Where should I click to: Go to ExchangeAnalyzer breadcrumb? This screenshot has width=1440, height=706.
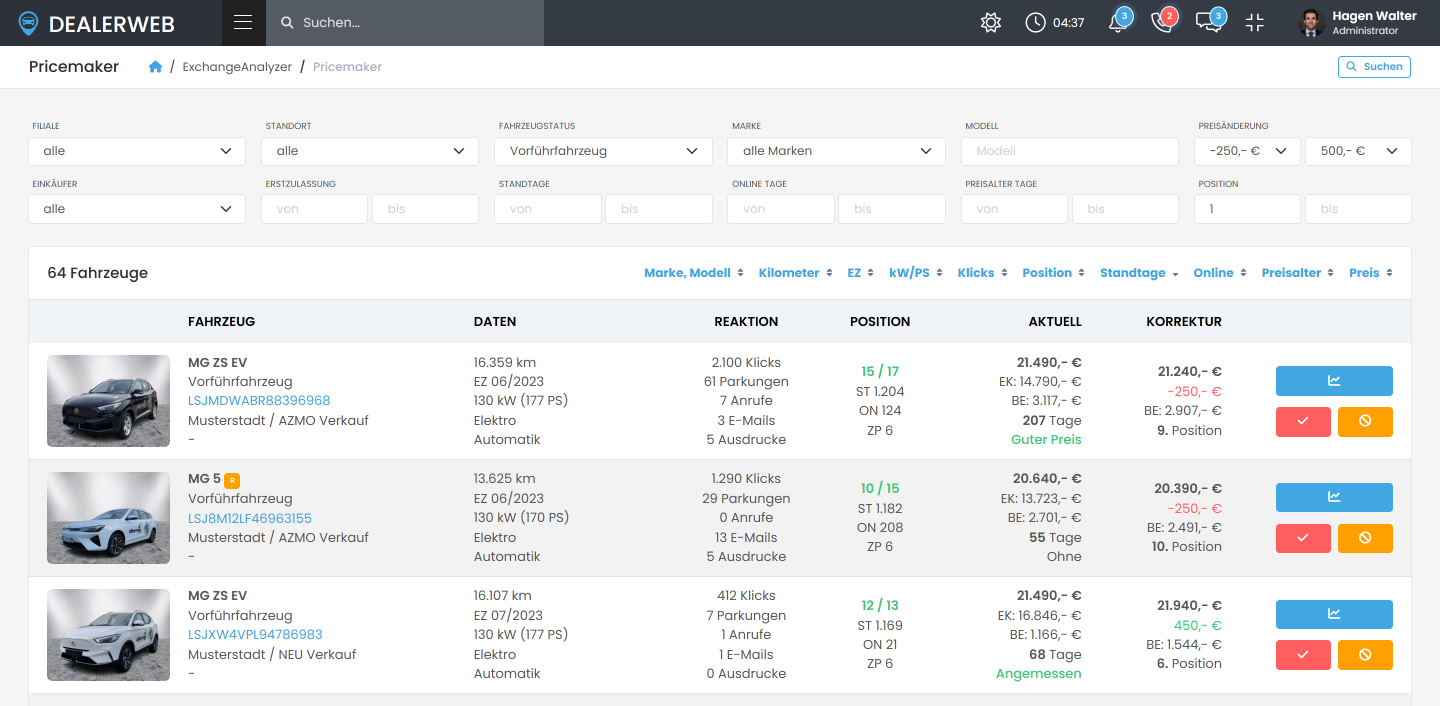tap(237, 67)
